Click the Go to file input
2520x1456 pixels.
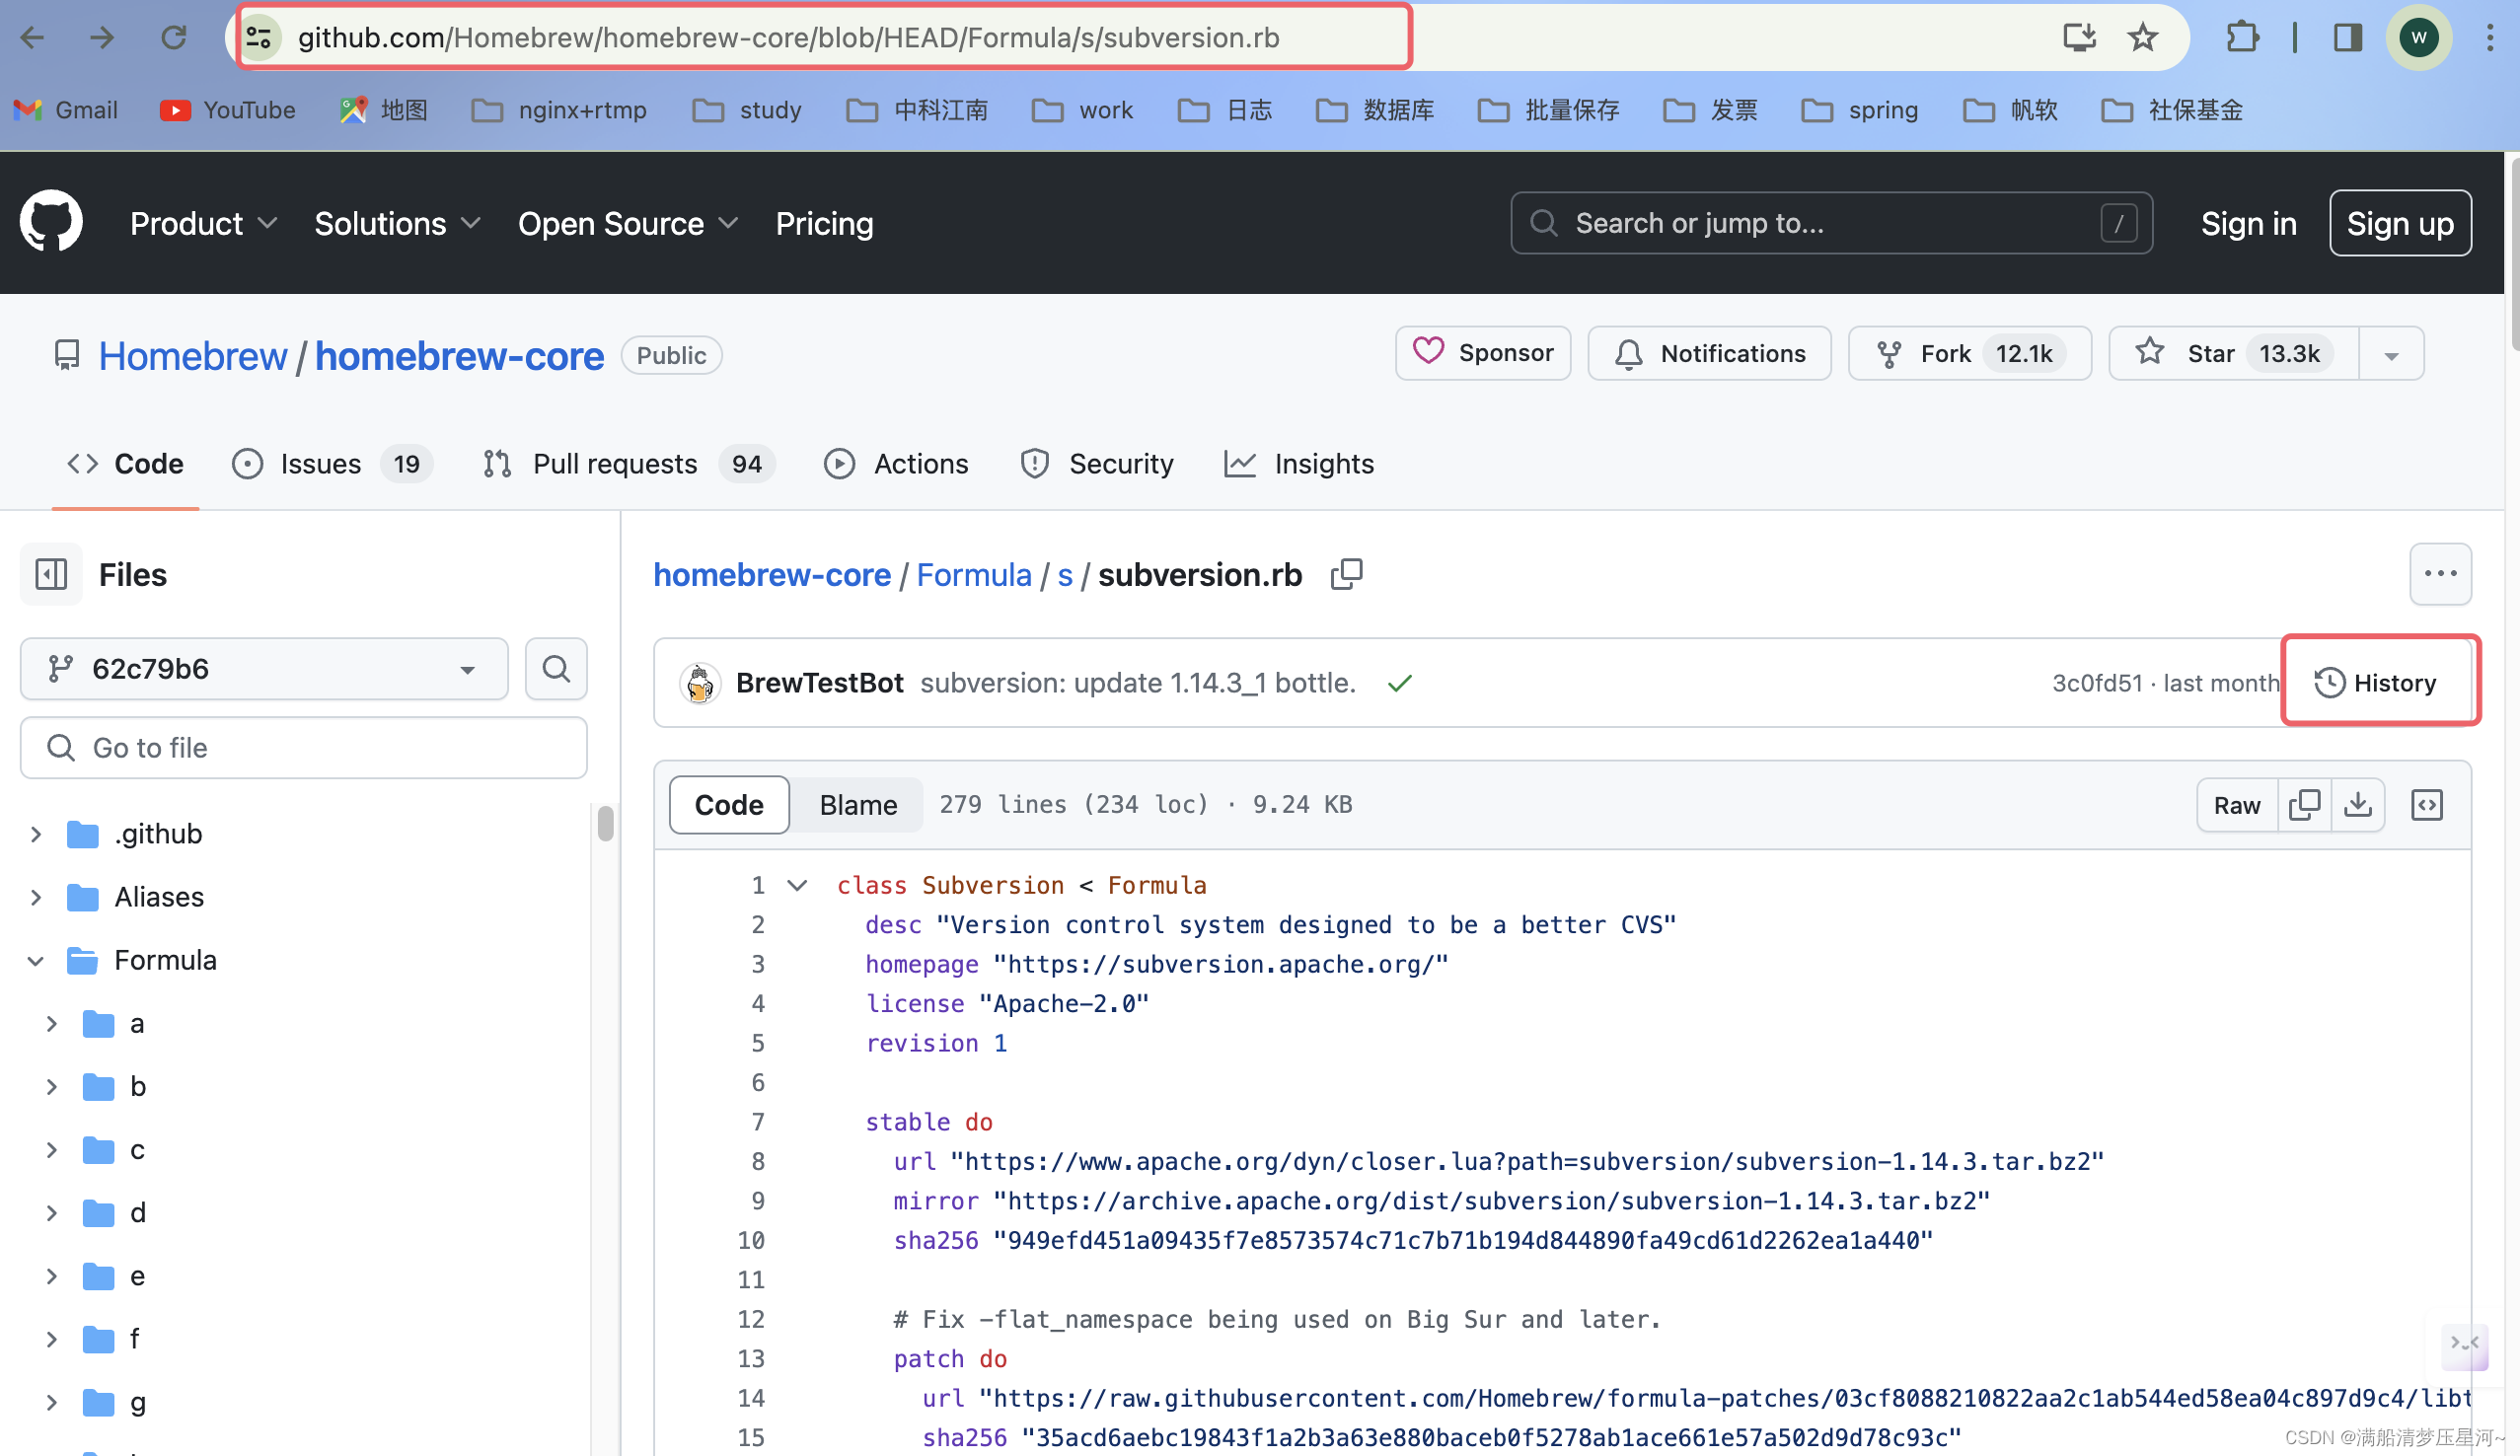click(x=304, y=747)
